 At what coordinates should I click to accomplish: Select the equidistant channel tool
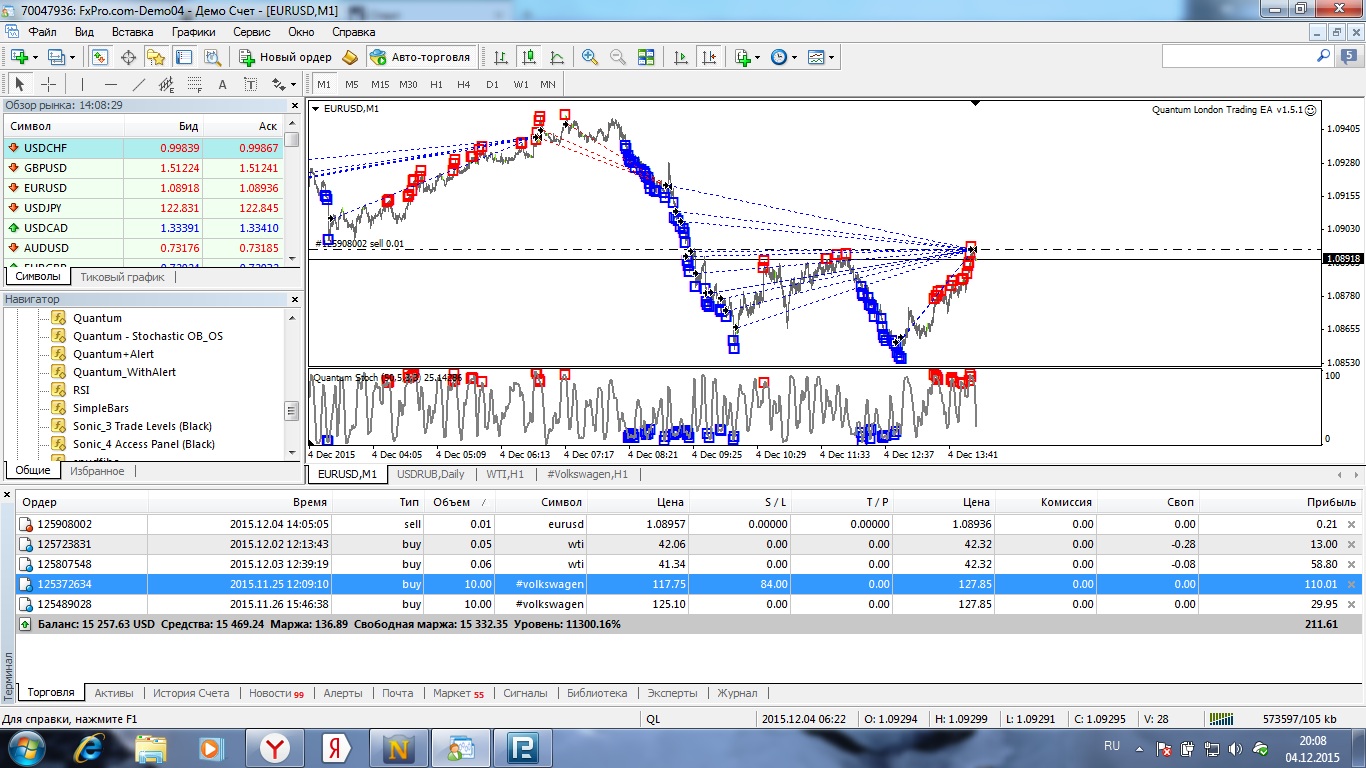click(167, 84)
